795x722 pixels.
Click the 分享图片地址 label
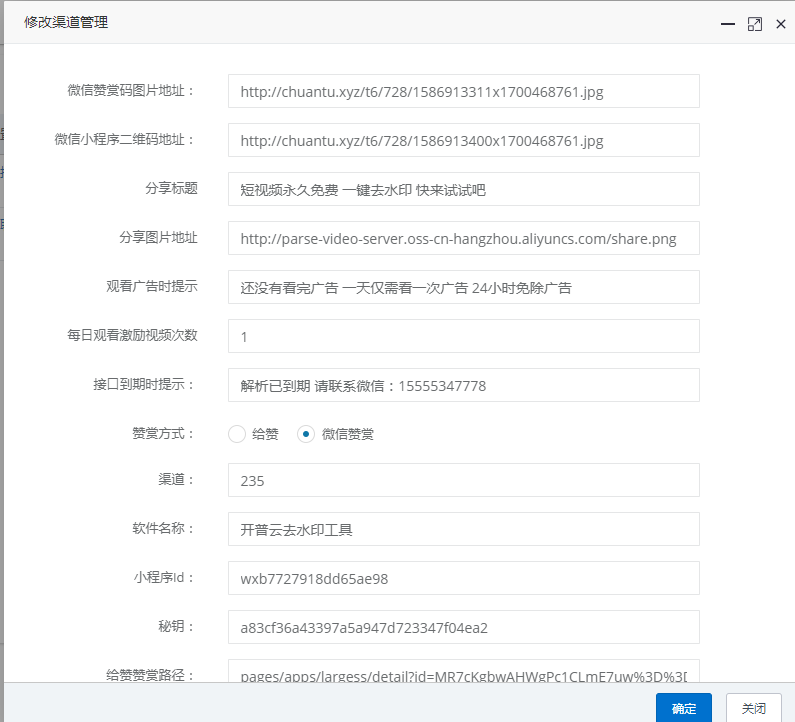click(158, 237)
